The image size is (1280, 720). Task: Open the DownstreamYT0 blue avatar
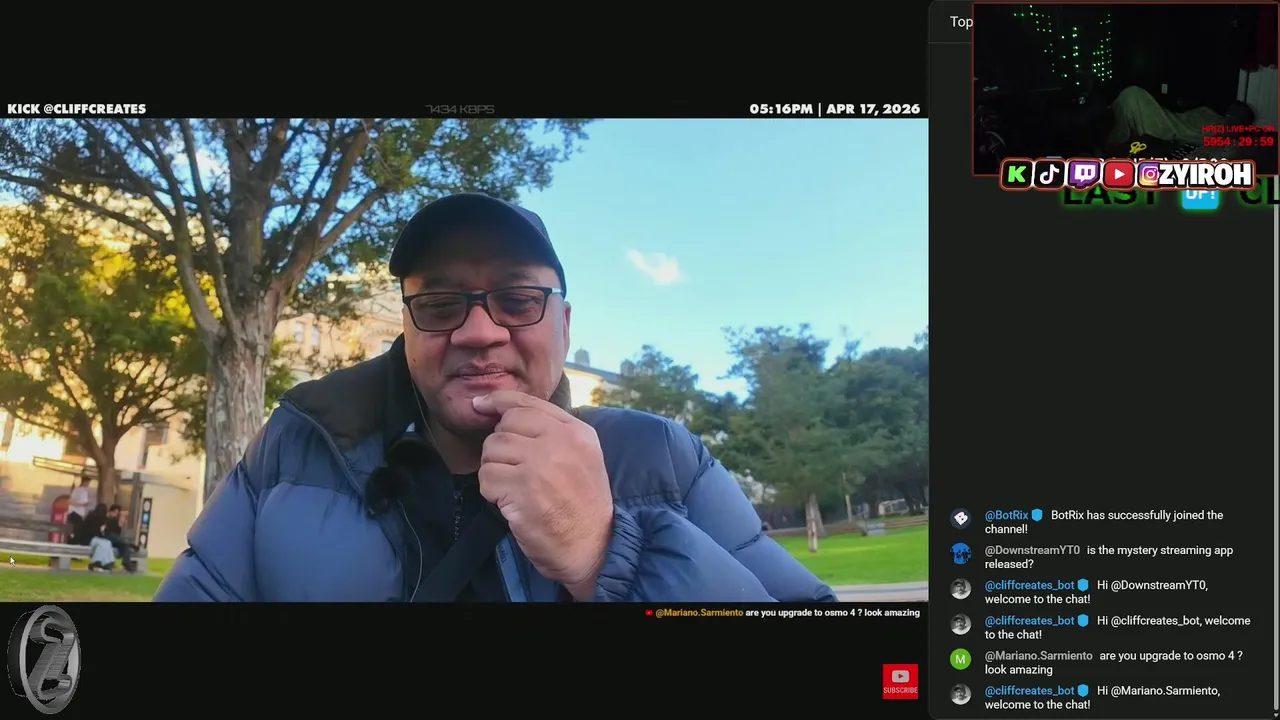click(961, 553)
